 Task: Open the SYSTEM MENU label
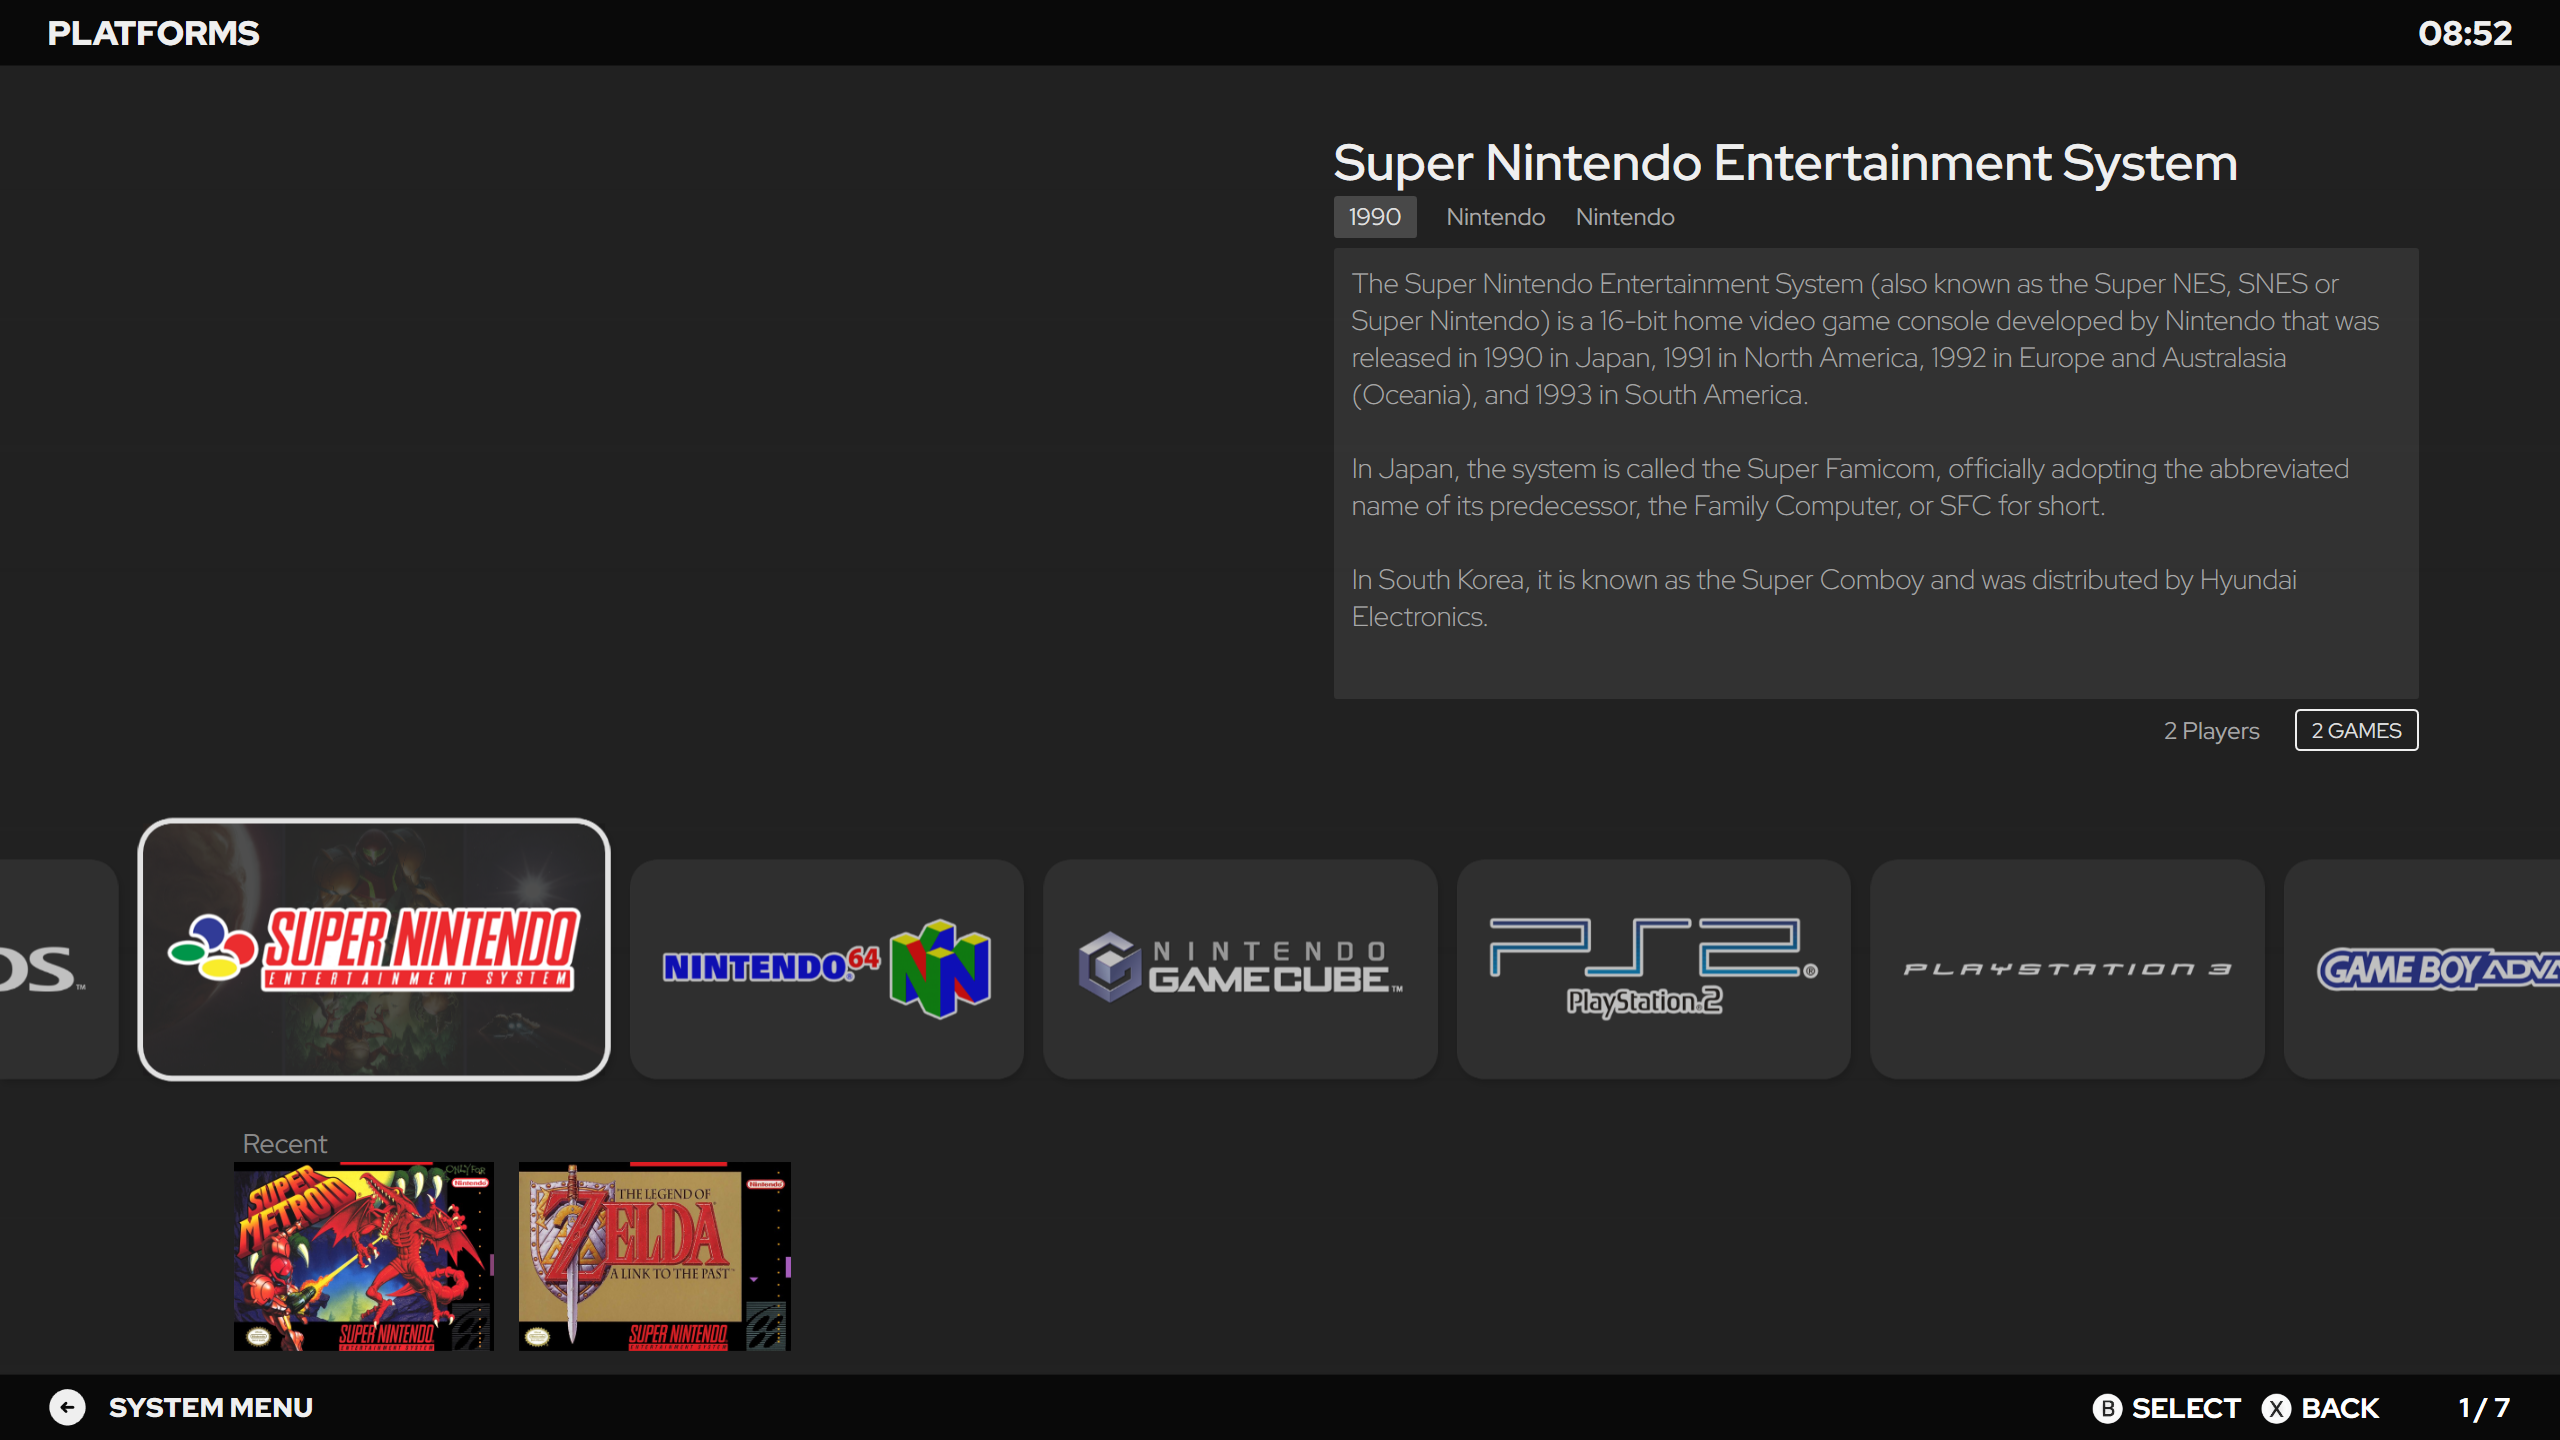[211, 1407]
